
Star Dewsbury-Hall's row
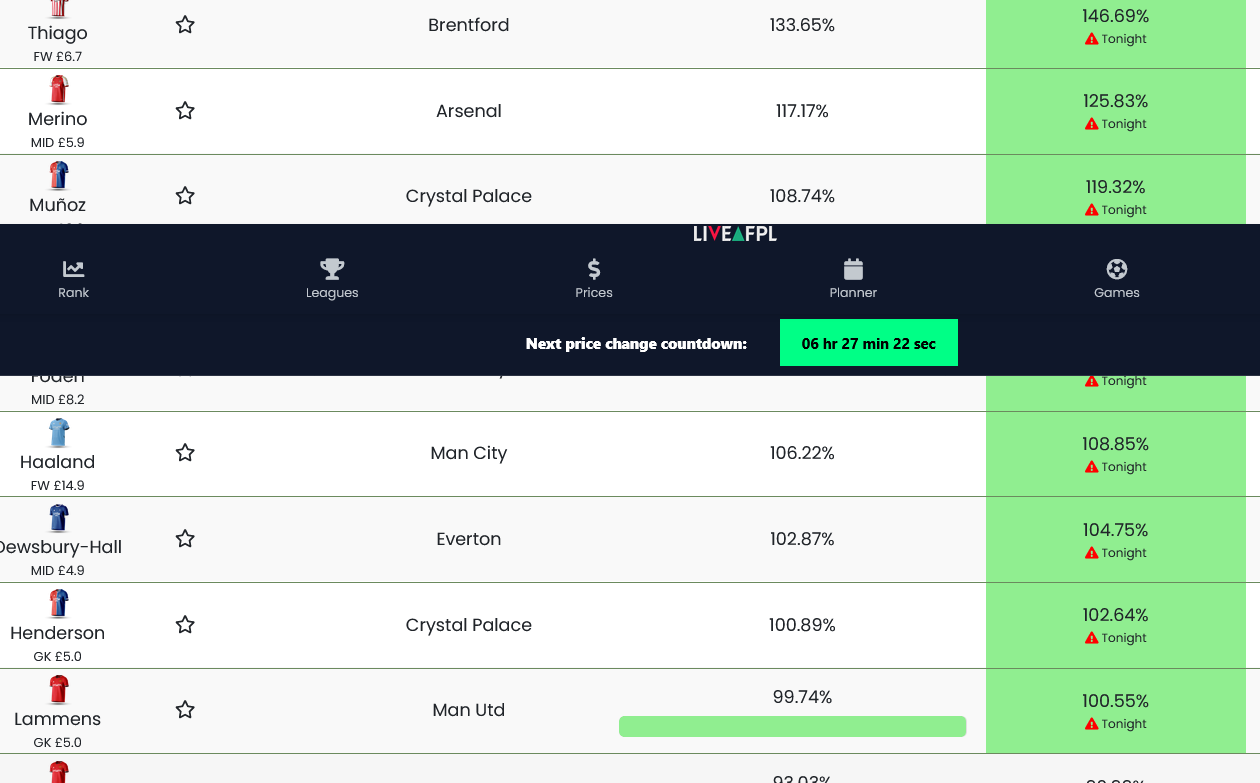[185, 539]
